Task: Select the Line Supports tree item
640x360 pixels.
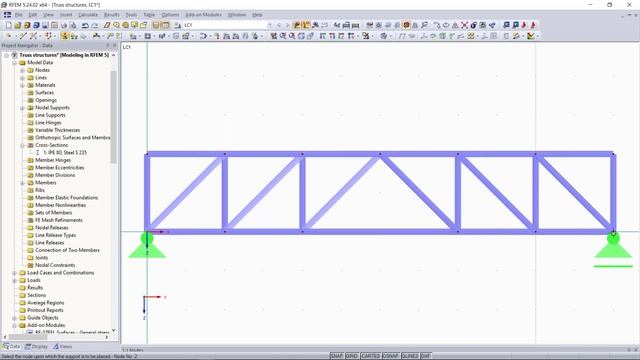Action: 50,115
